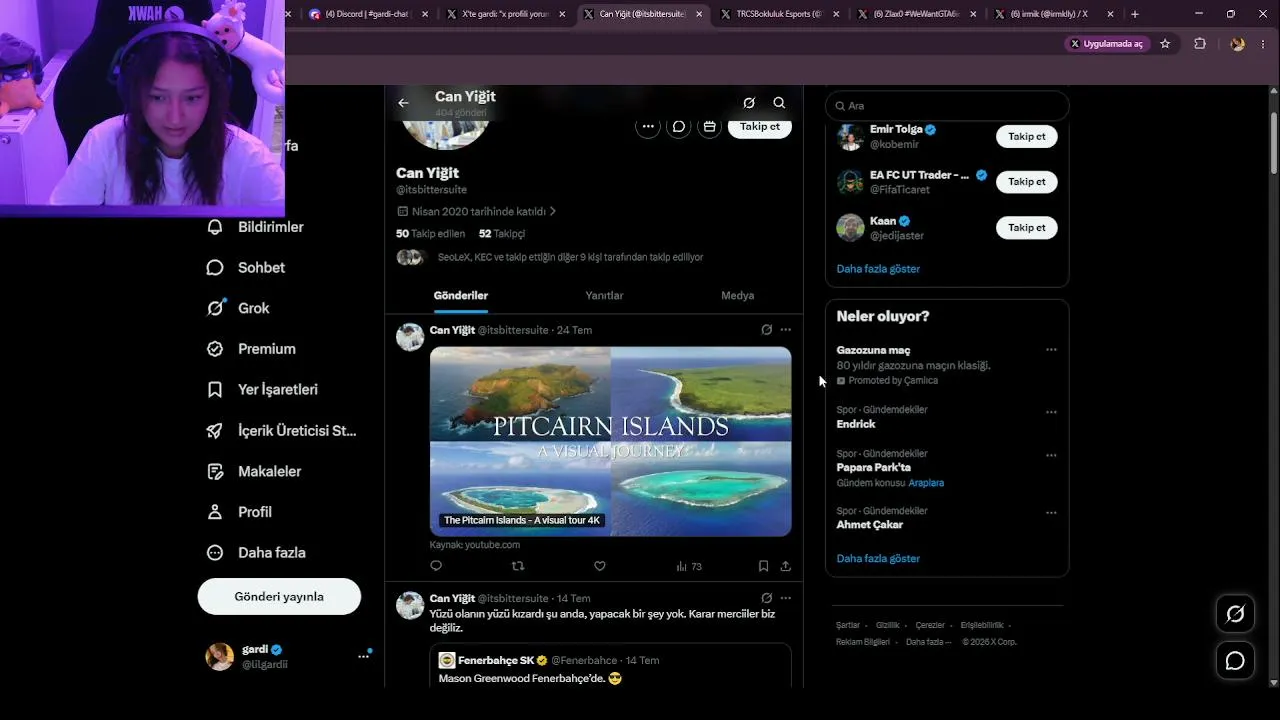Screen dimensions: 1280x720
Task: View analytics showing 73 on Pitcairn post
Action: (689, 566)
